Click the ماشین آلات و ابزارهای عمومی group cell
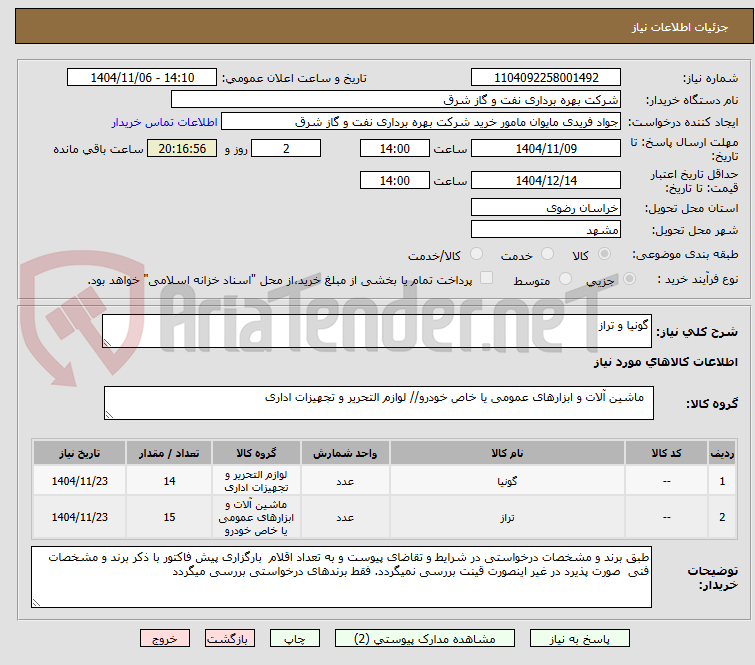The height and width of the screenshot is (665, 755). tap(256, 517)
